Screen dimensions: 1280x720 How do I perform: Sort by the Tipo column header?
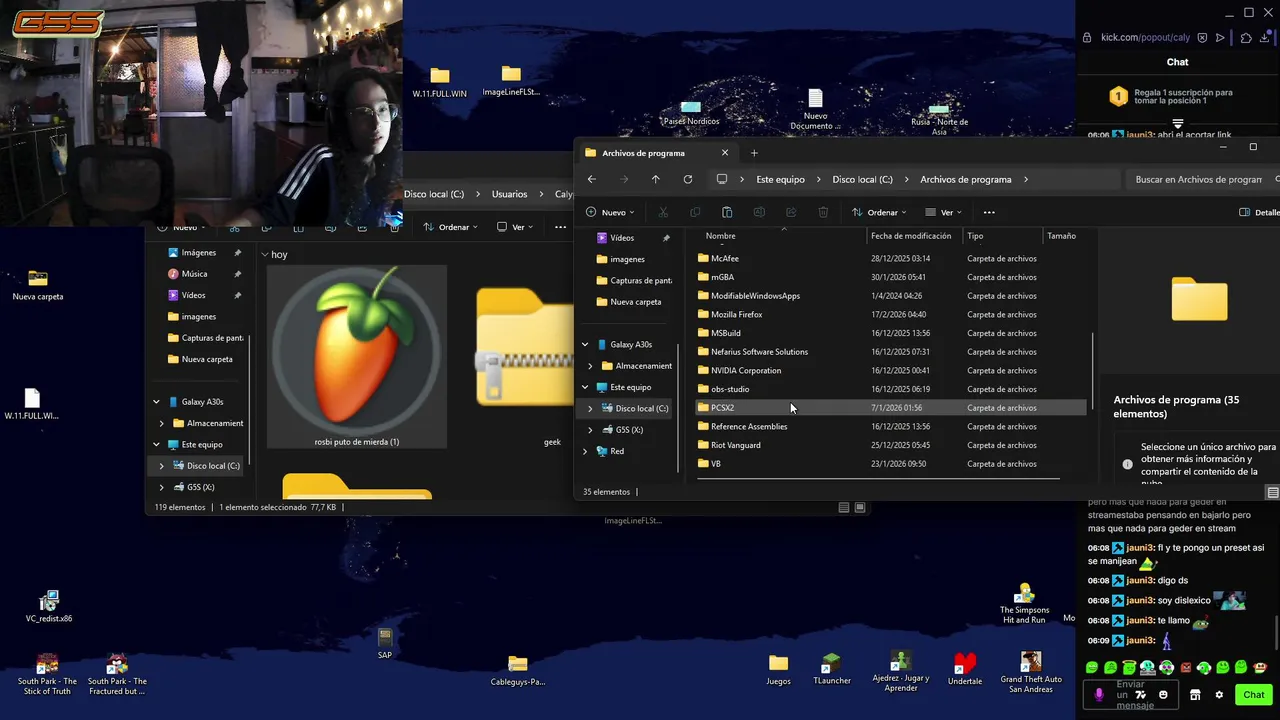coord(975,236)
